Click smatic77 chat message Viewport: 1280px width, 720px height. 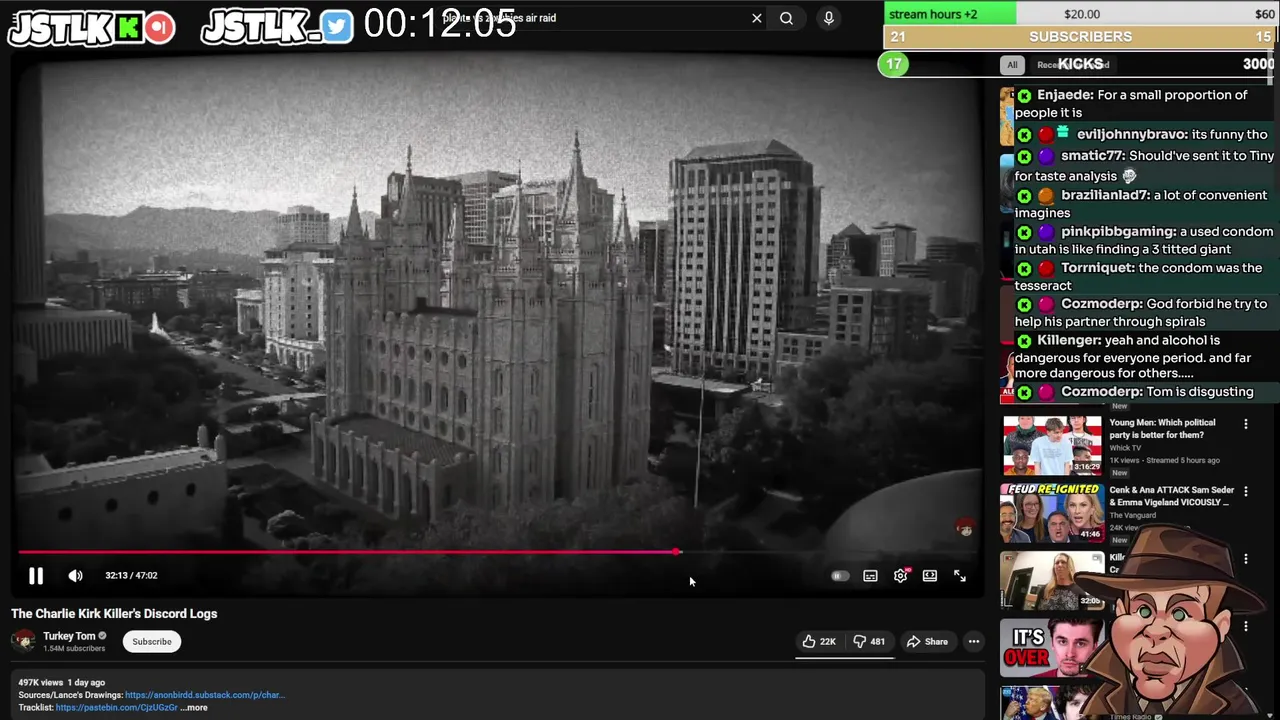point(1145,166)
